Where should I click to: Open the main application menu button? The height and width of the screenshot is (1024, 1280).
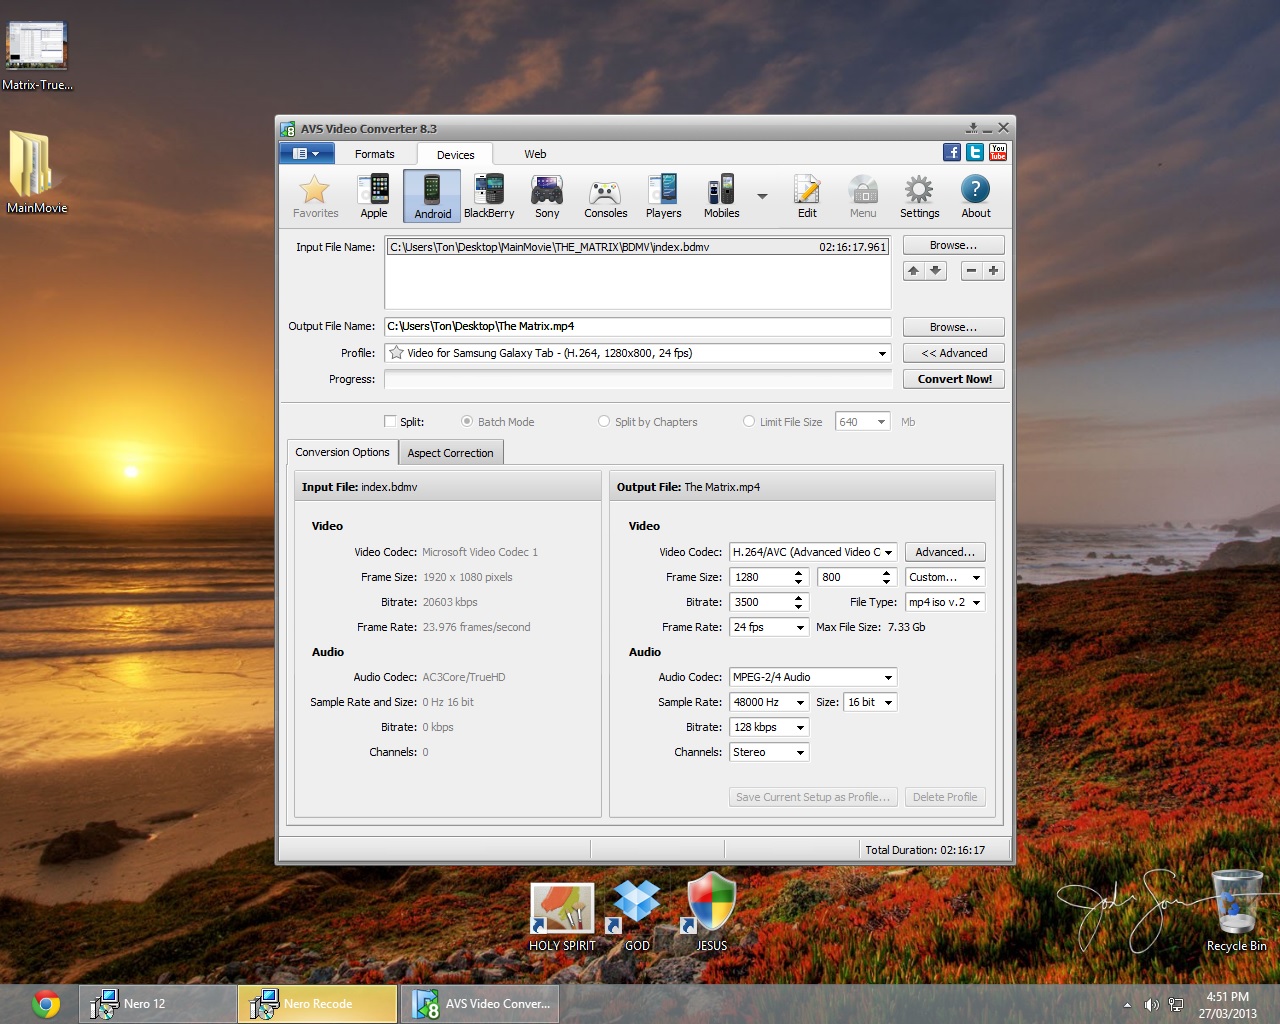click(305, 153)
